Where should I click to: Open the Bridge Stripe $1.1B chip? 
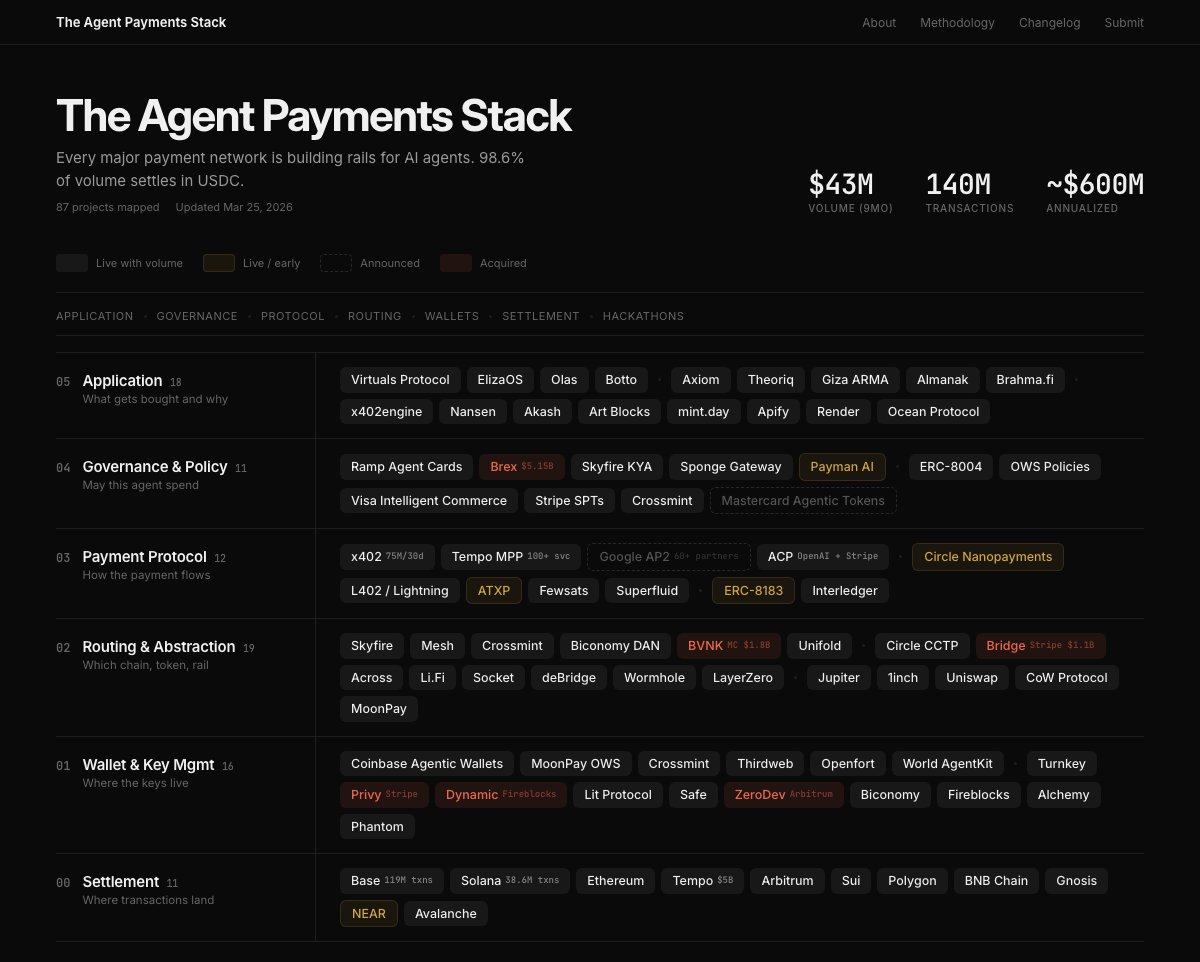(1040, 646)
